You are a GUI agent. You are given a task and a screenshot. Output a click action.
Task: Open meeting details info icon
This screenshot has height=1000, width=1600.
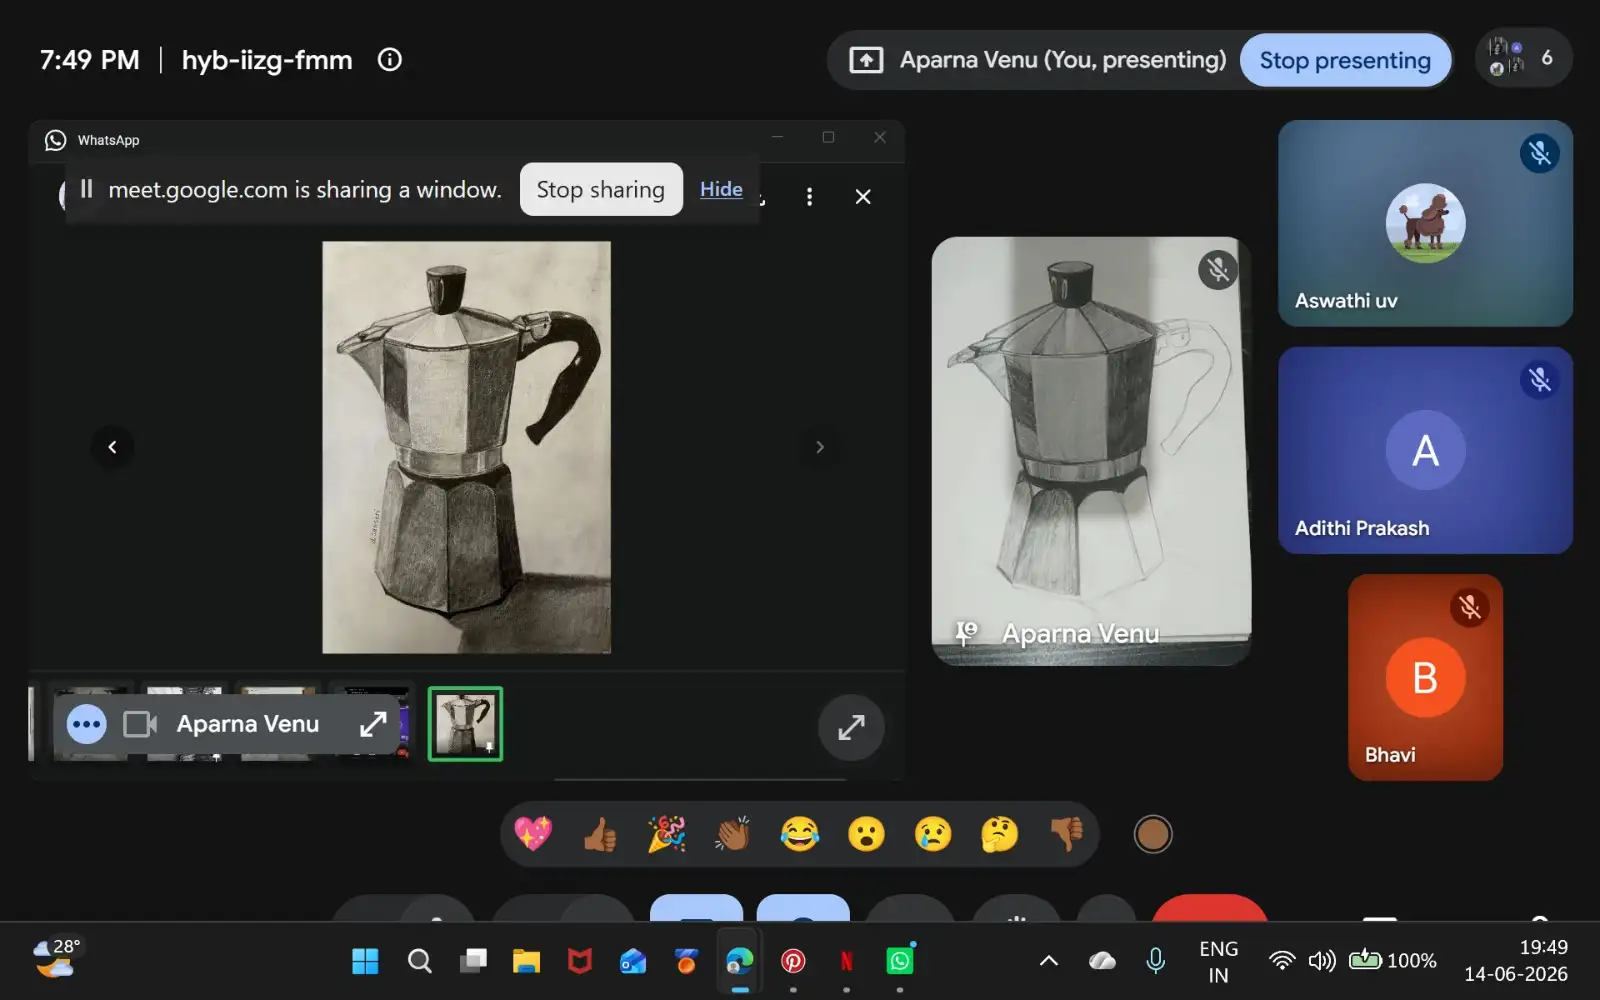click(x=390, y=60)
